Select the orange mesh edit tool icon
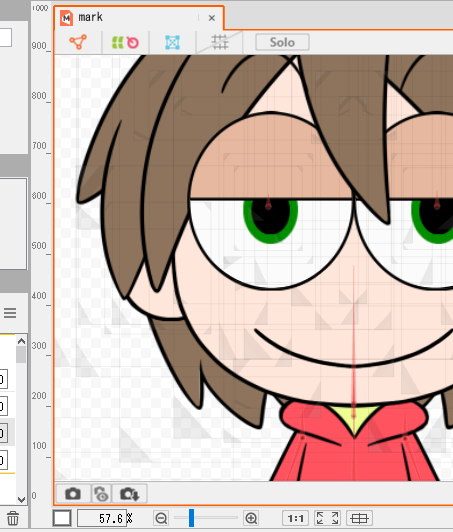This screenshot has height=532, width=453. (x=78, y=42)
